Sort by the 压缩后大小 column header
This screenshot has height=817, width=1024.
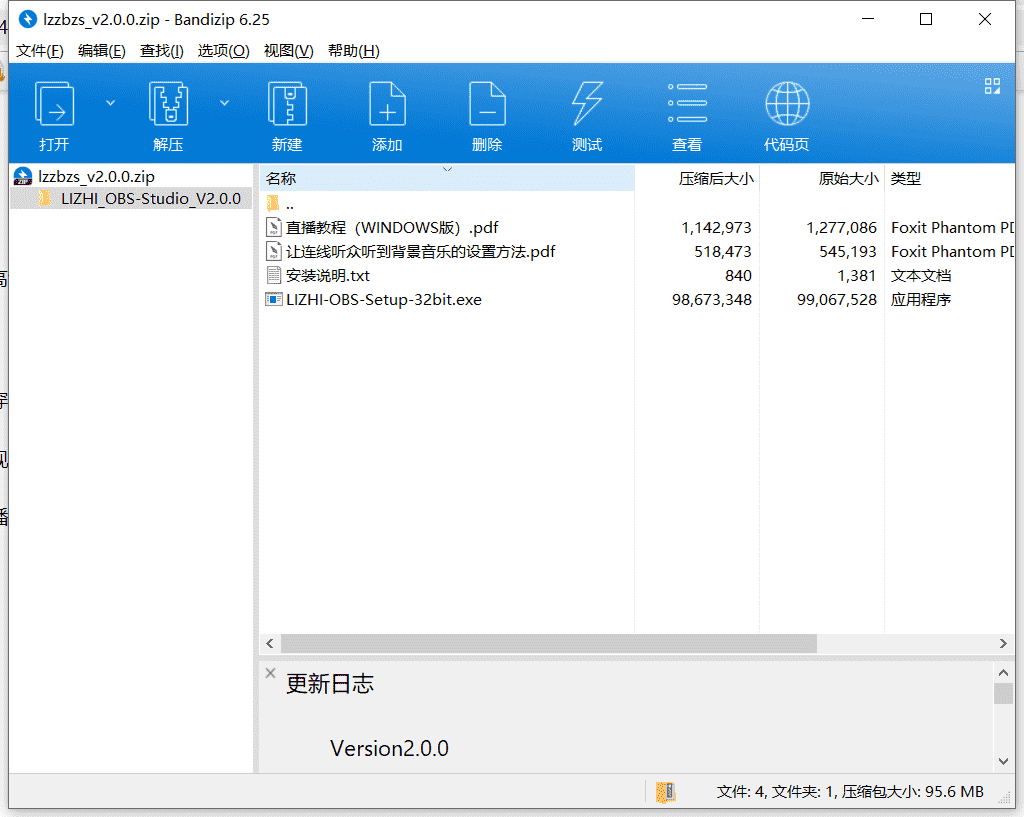(697, 178)
